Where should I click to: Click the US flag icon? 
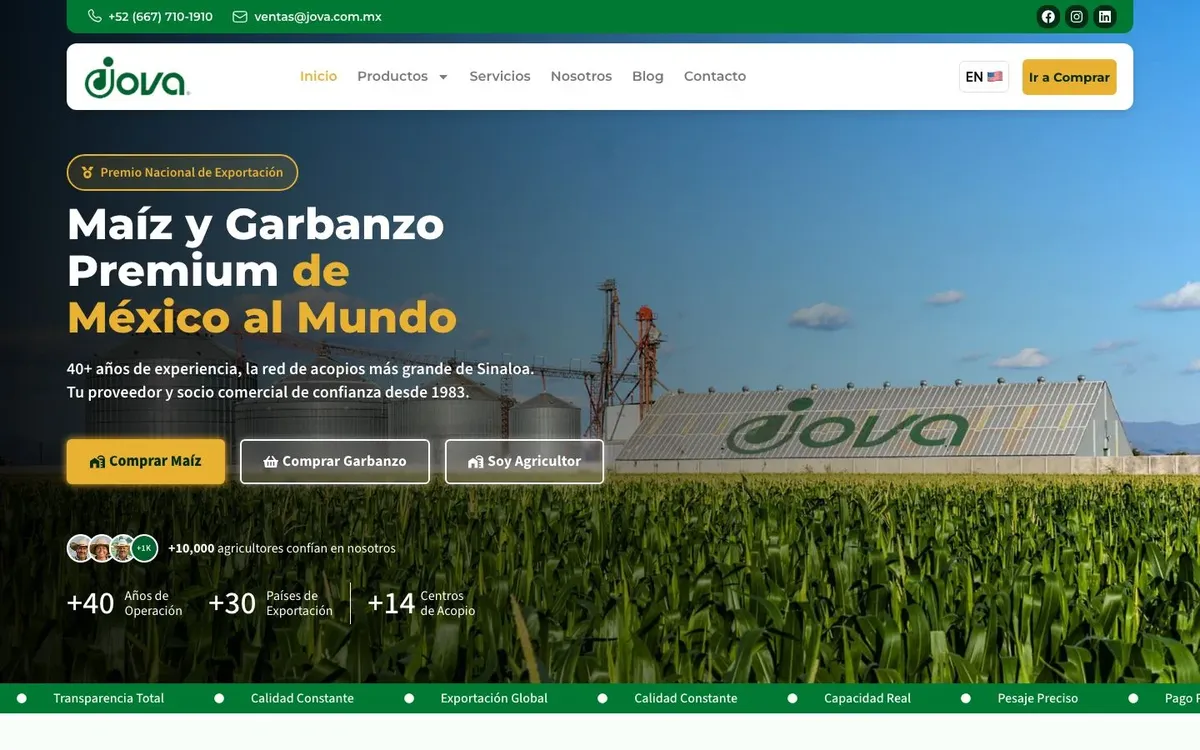click(995, 77)
